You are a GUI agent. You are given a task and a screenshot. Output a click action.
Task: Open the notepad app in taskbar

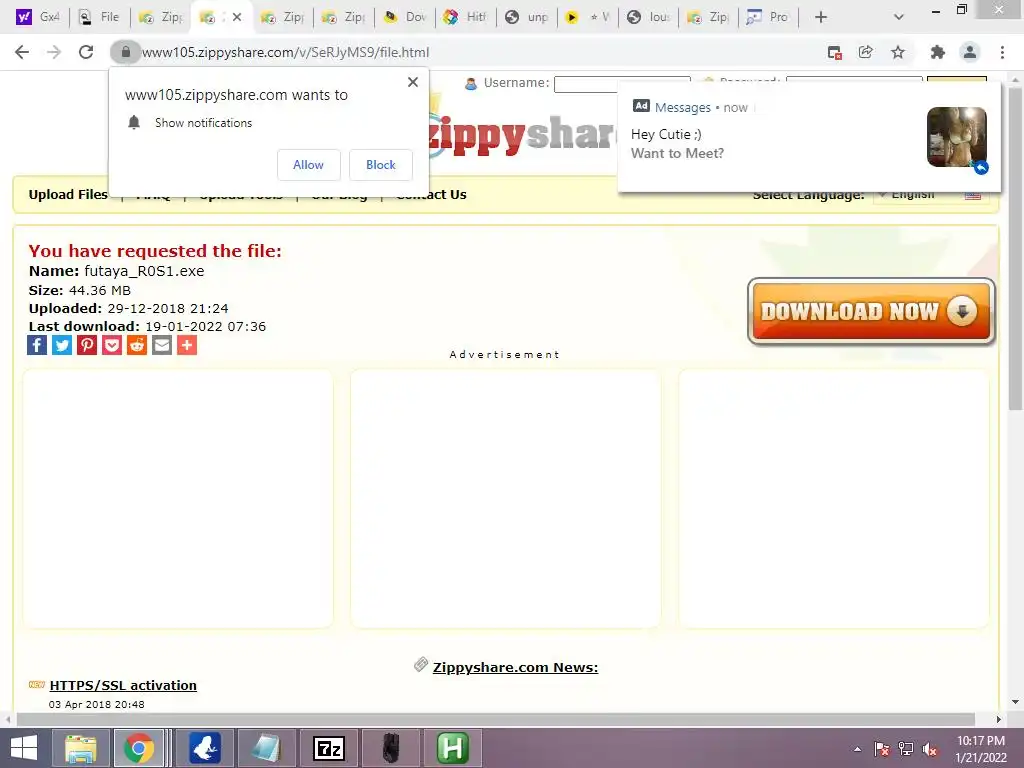pyautogui.click(x=266, y=748)
